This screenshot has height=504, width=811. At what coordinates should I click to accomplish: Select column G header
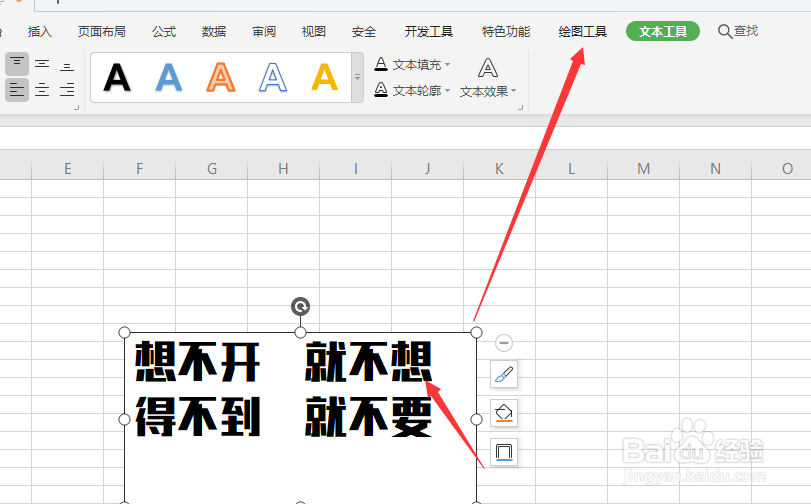pyautogui.click(x=212, y=169)
